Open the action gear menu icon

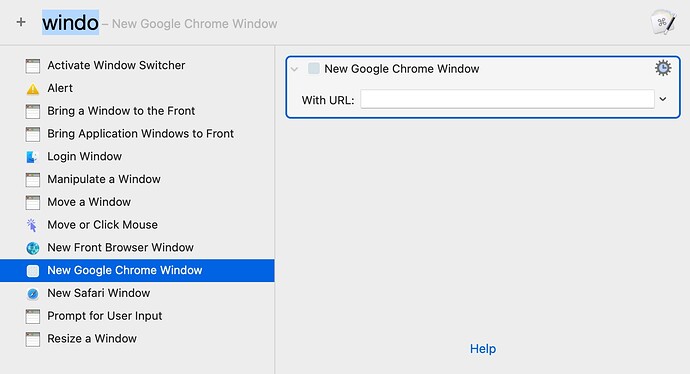663,68
